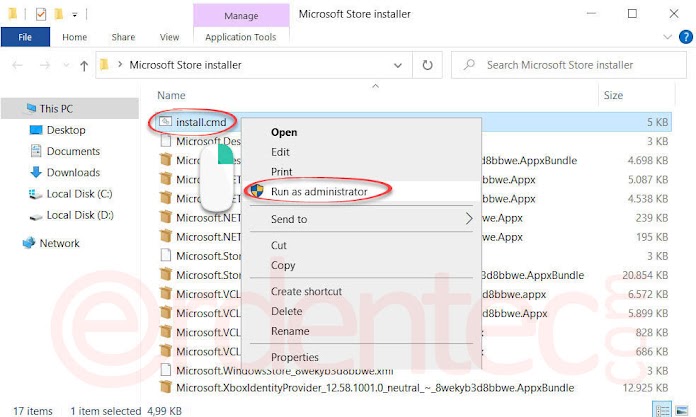
Task: Choose Create shortcut from context menu
Action: (x=306, y=292)
